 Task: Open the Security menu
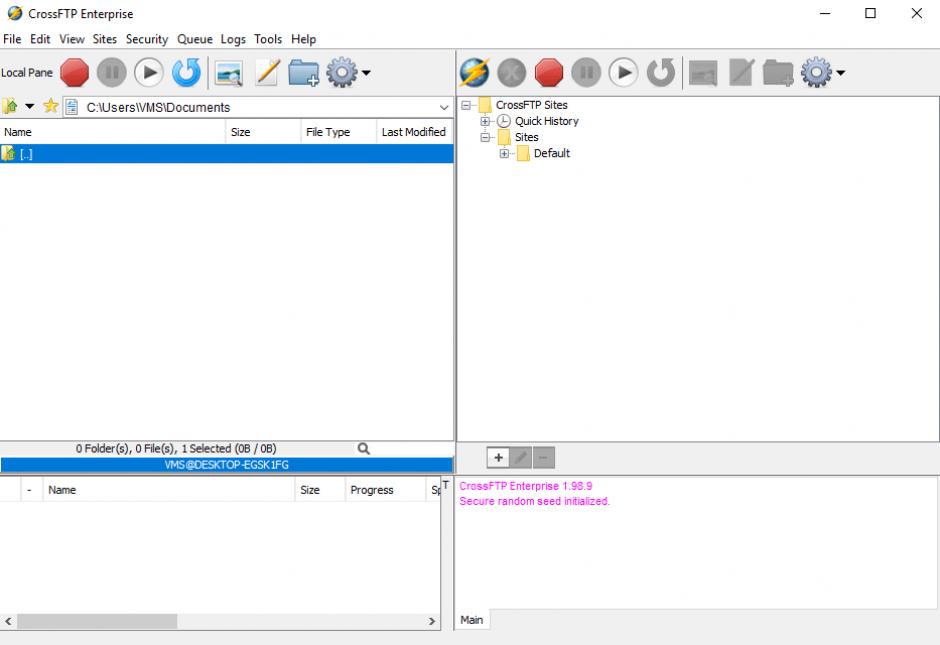[x=147, y=39]
